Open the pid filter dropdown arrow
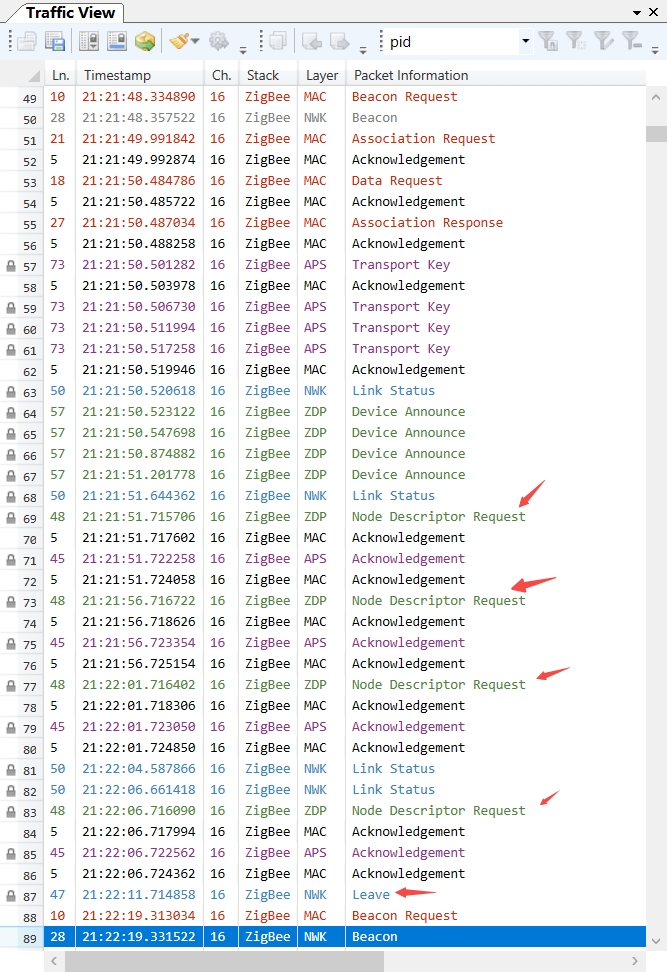Viewport: 667px width, 972px height. (526, 42)
